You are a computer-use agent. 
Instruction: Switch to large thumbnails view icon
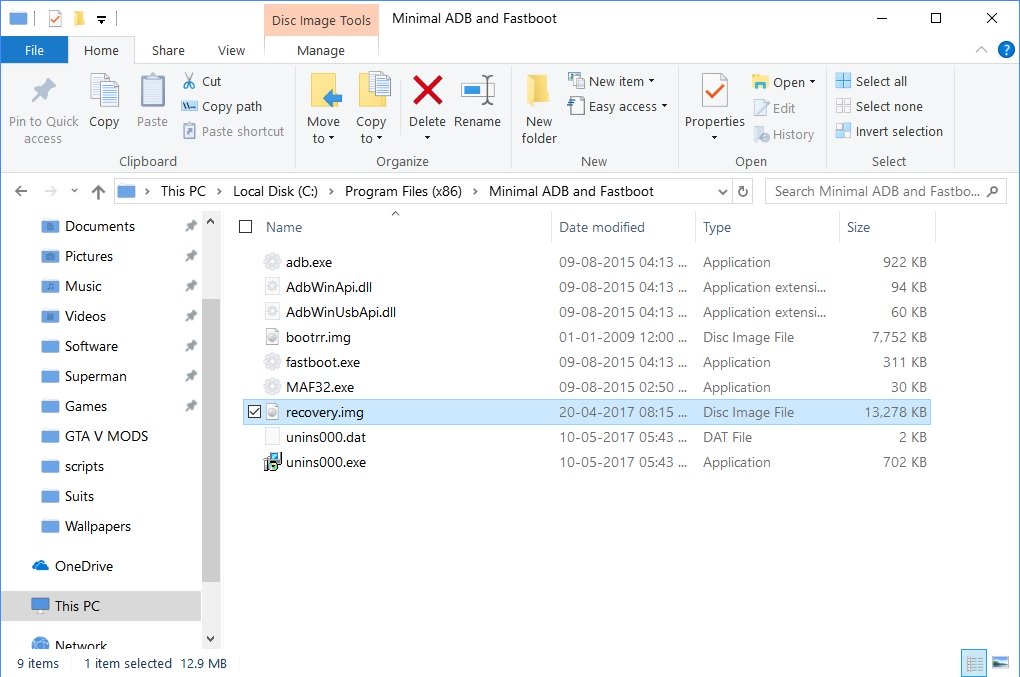click(x=999, y=662)
